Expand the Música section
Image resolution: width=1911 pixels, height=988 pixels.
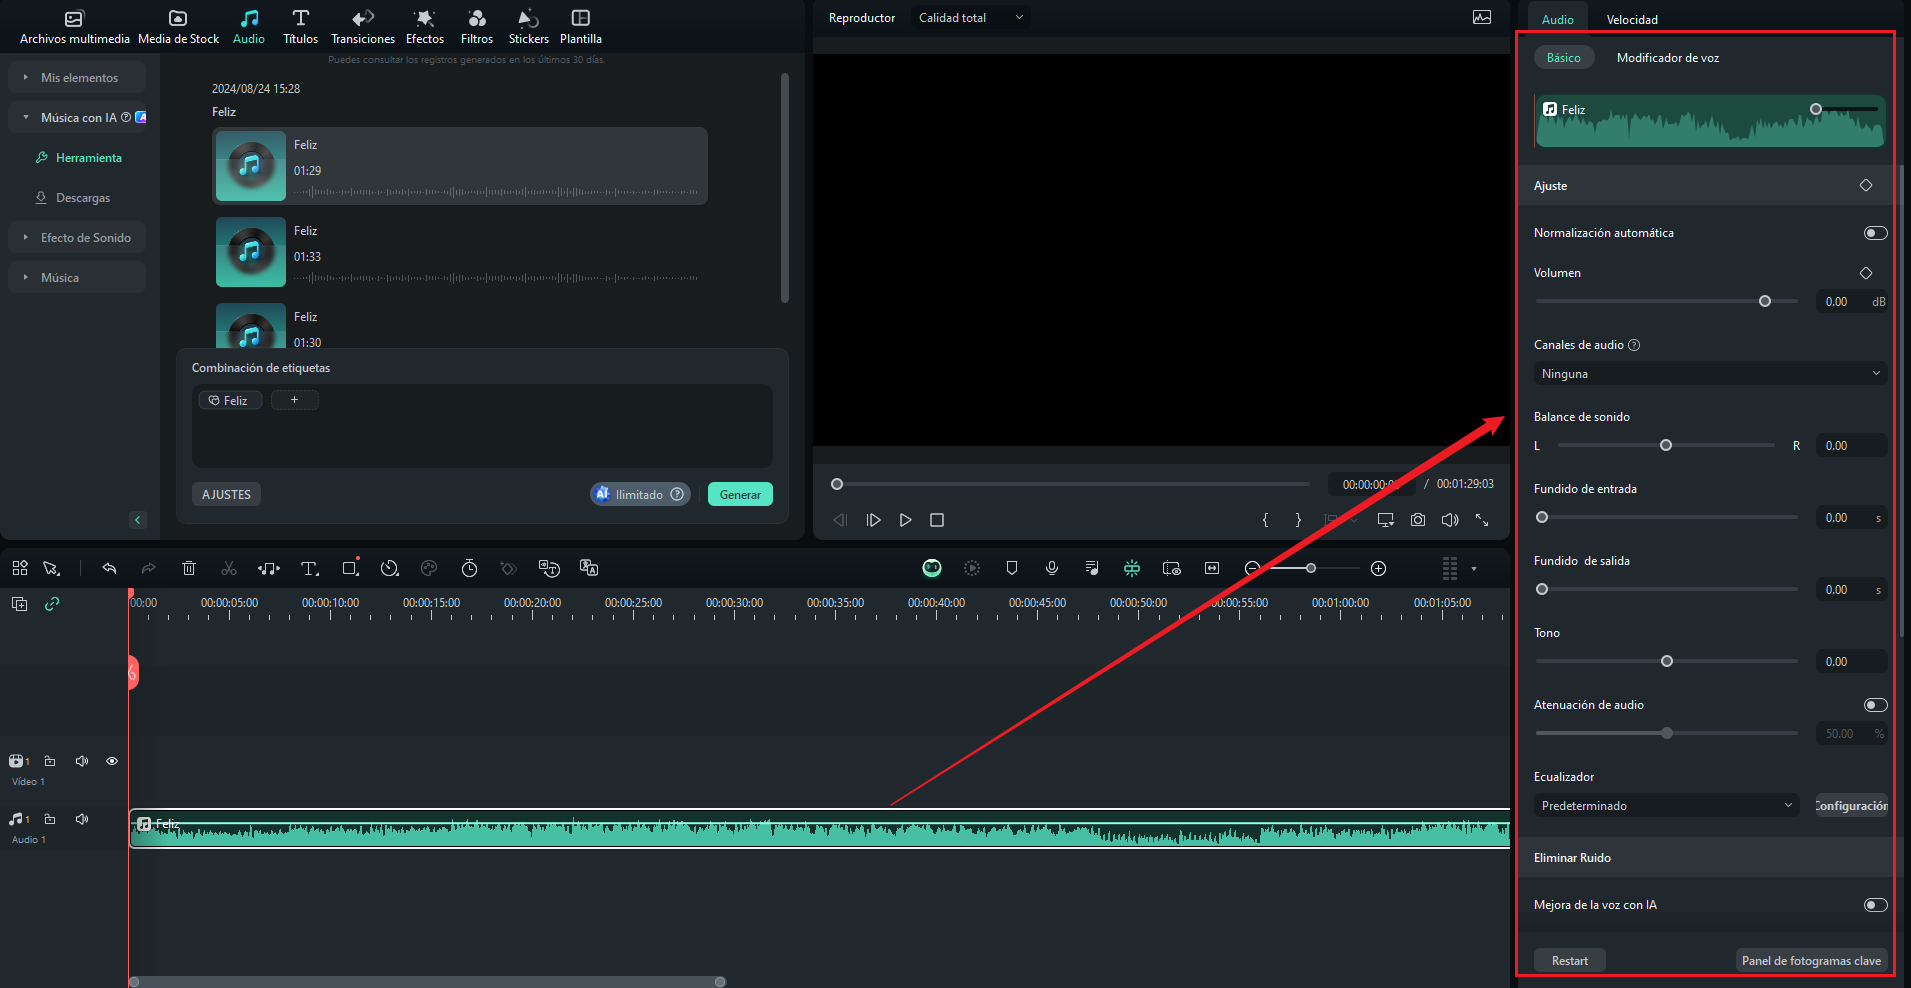tap(77, 277)
